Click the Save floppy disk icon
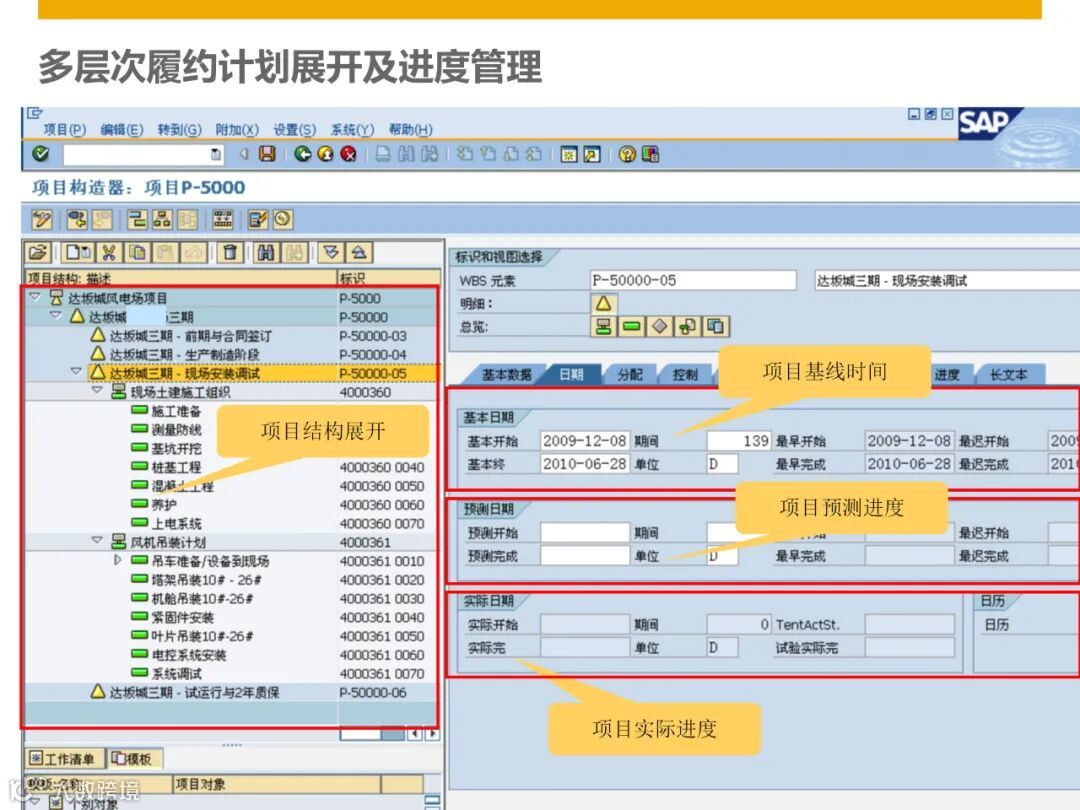Screen dimensions: 1080x810 (267, 154)
